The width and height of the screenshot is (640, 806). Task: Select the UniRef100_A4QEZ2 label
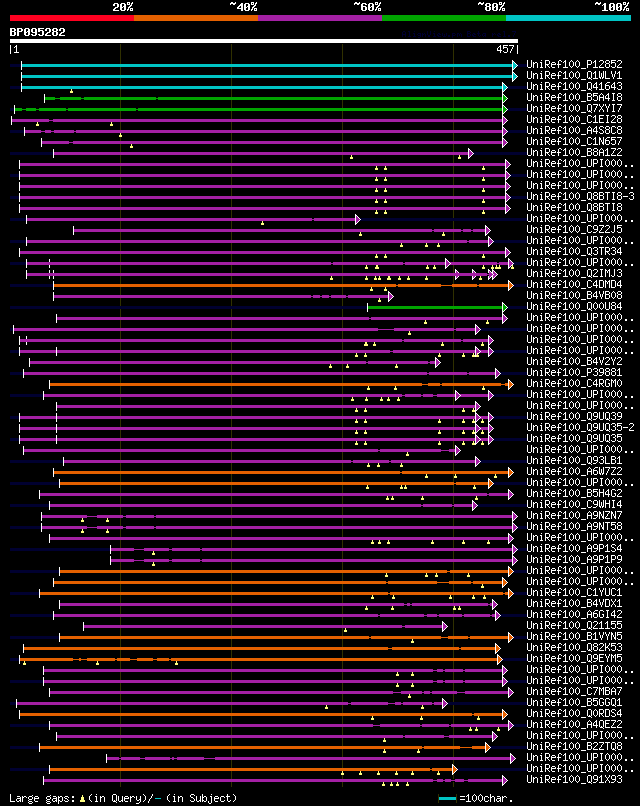574,724
